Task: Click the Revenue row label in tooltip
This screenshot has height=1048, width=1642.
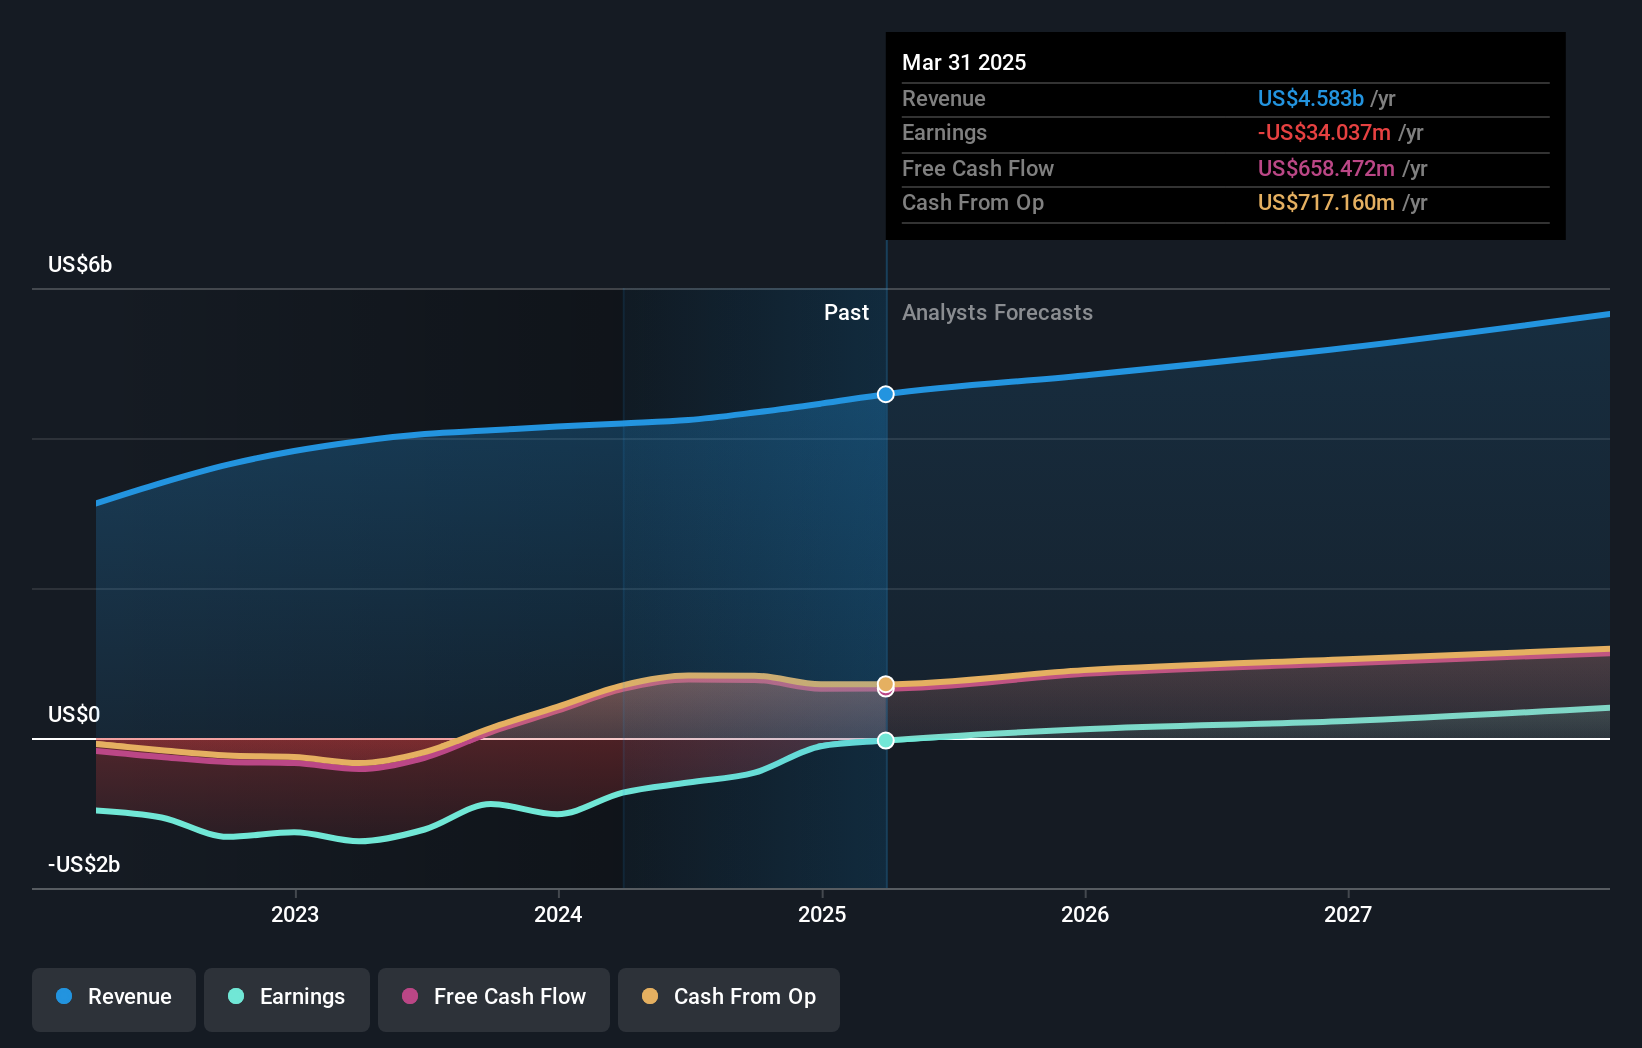Action: click(x=943, y=98)
